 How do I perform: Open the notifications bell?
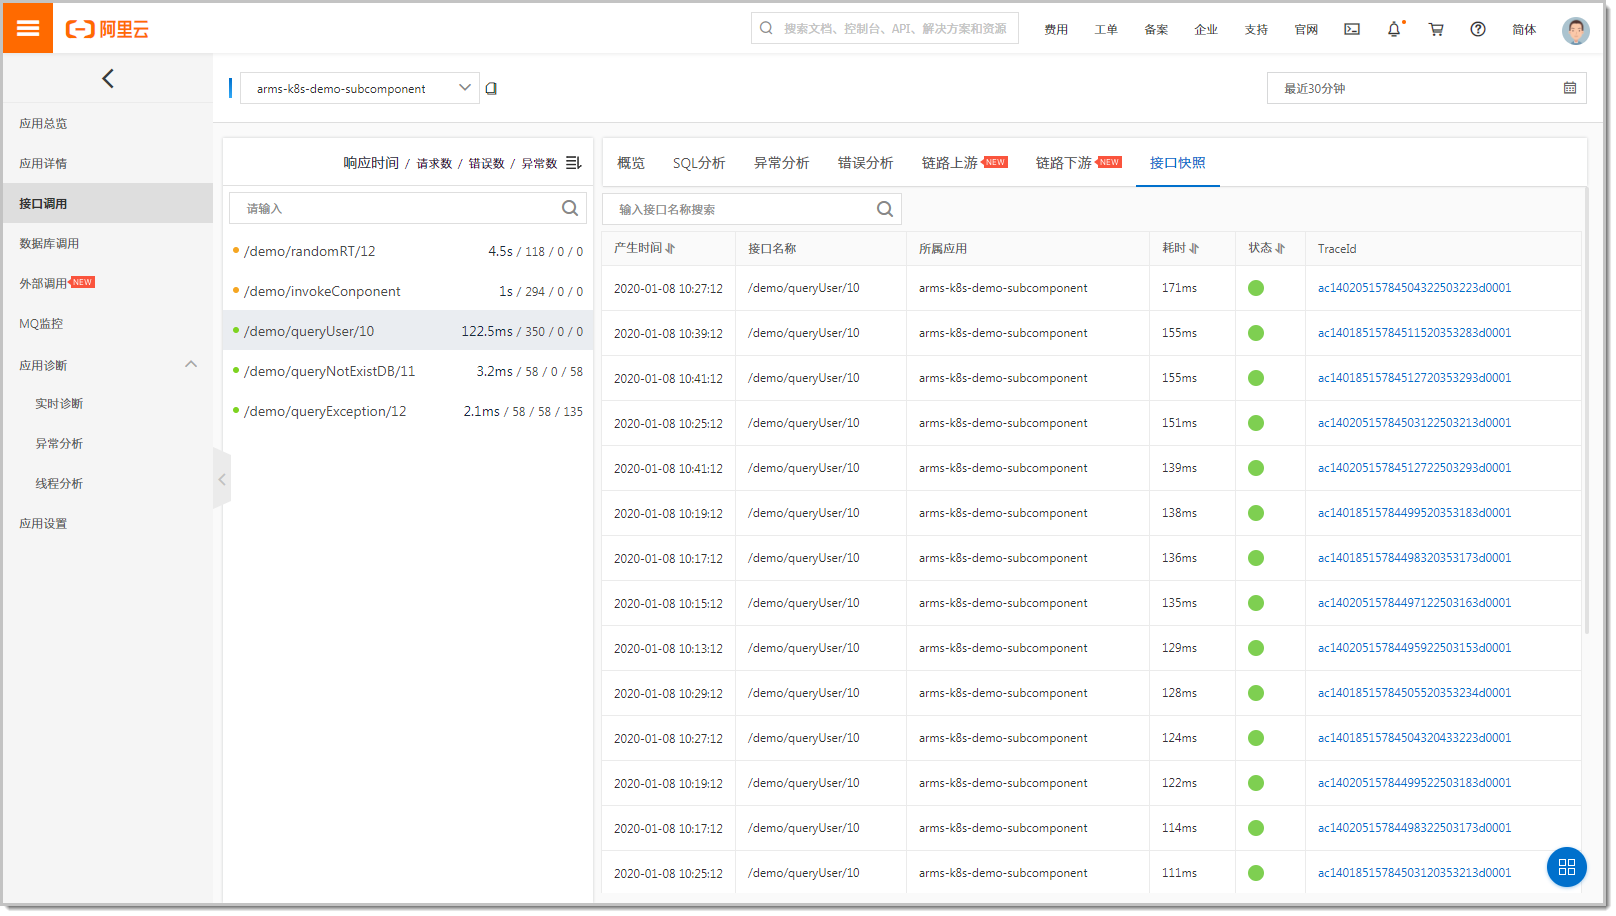(x=1394, y=29)
